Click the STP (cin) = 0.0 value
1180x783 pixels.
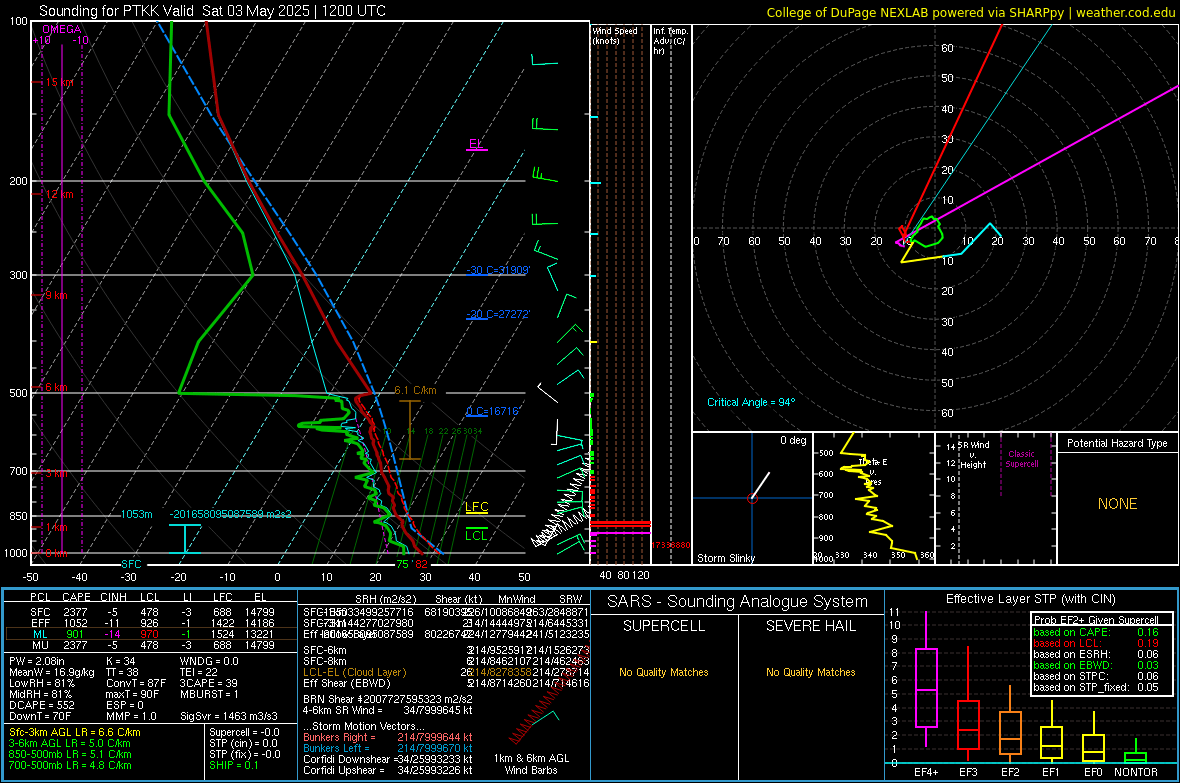pos(244,743)
